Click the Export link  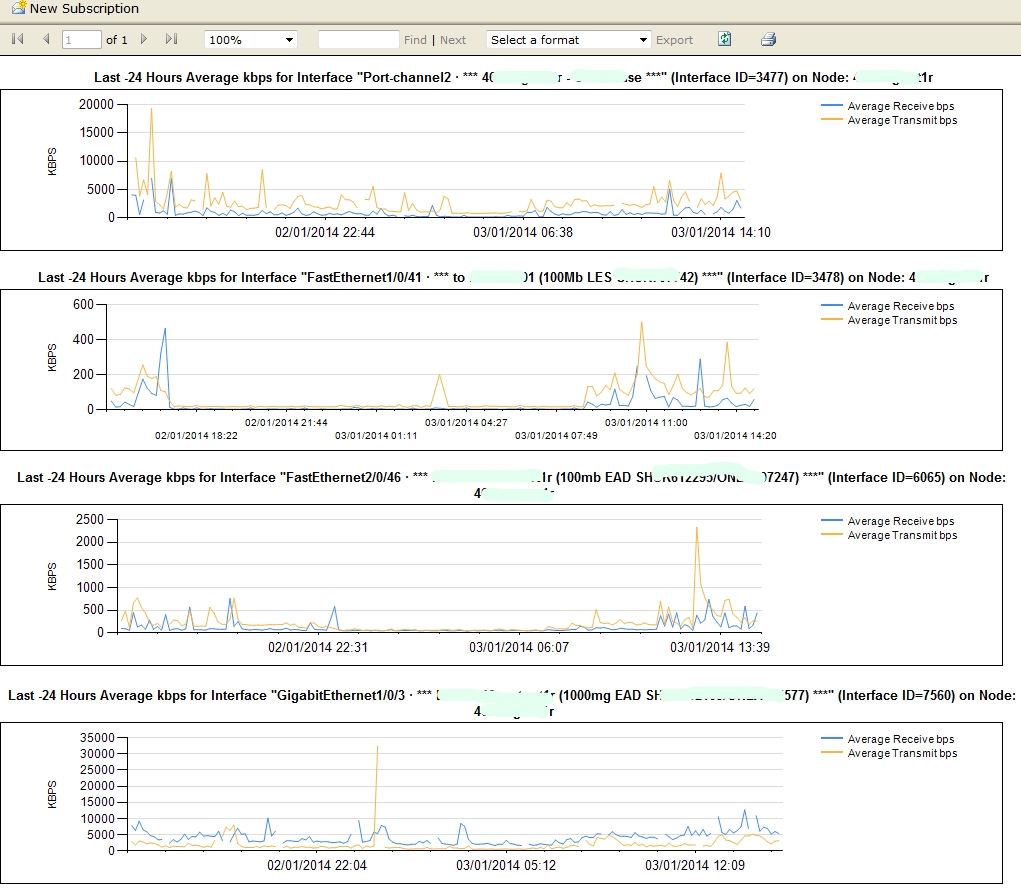pyautogui.click(x=674, y=40)
